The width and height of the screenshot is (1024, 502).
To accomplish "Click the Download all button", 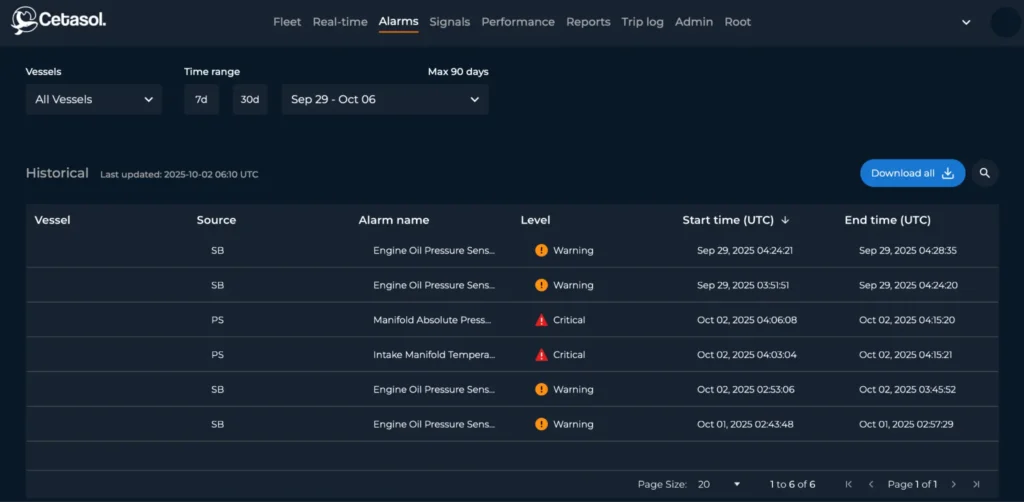I will pyautogui.click(x=912, y=173).
